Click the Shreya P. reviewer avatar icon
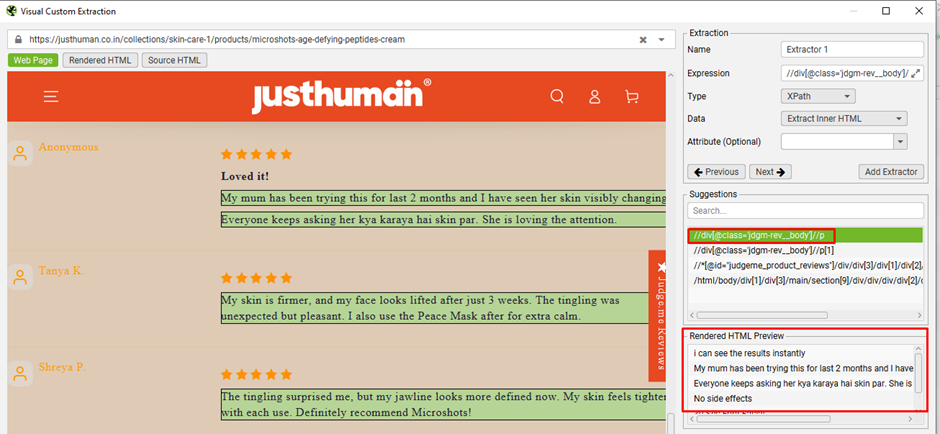The image size is (940, 434). 20,373
